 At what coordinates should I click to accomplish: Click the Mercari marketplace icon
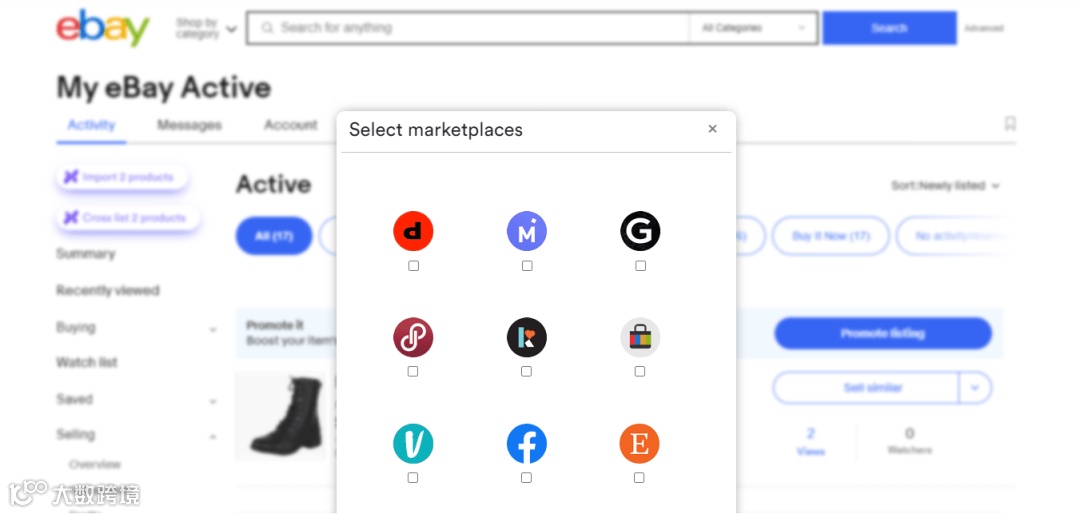point(527,232)
